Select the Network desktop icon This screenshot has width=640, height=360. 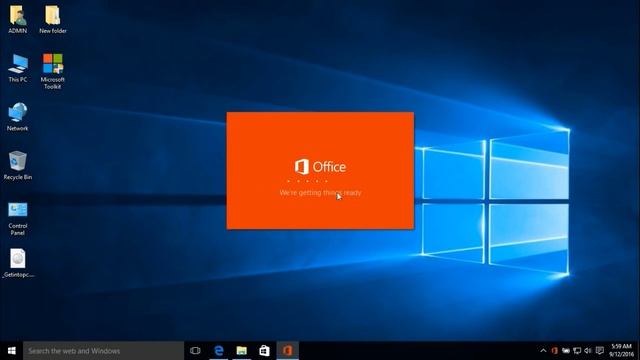tap(18, 117)
